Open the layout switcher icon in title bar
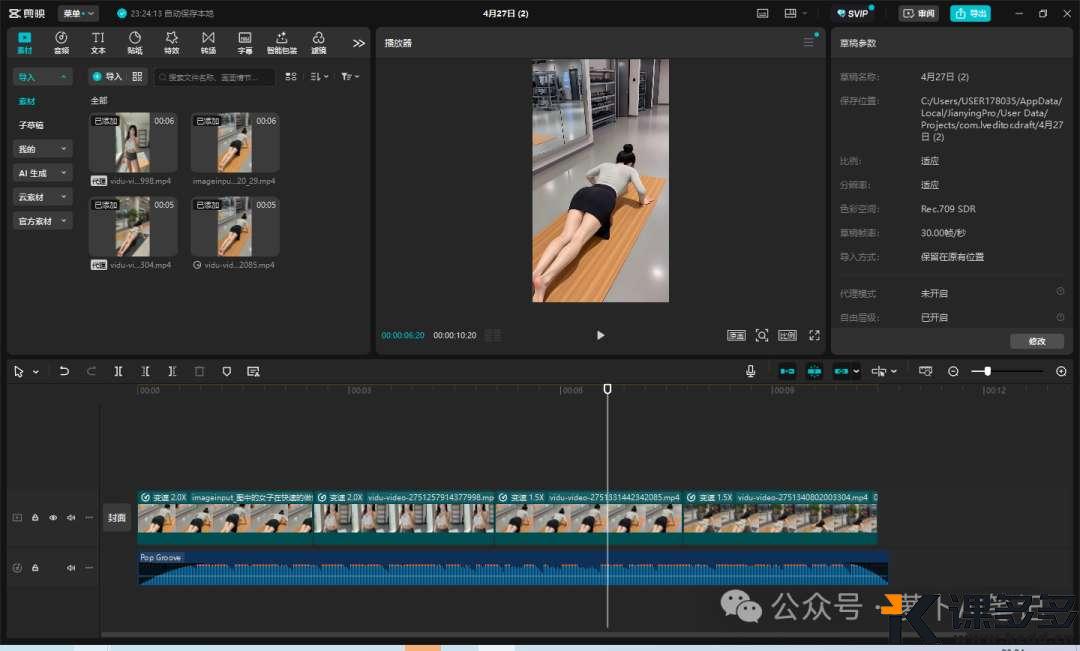This screenshot has height=651, width=1080. point(791,13)
